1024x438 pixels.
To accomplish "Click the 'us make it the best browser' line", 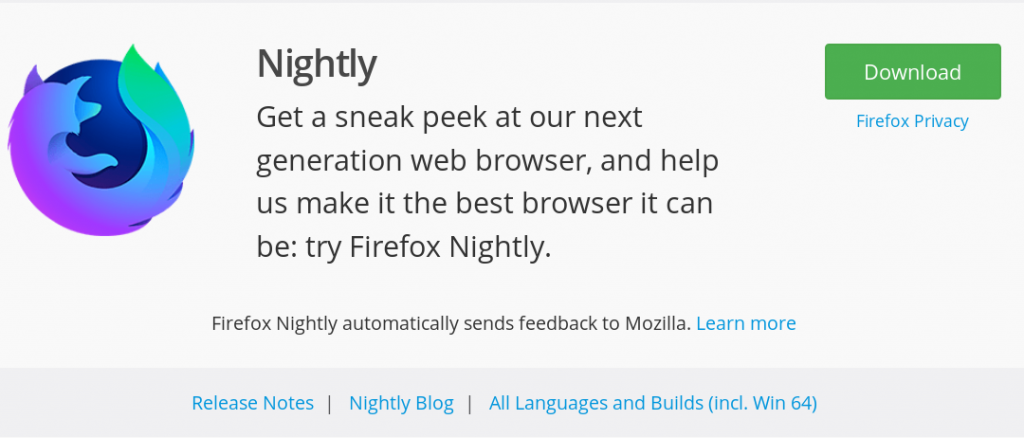I will [x=485, y=204].
